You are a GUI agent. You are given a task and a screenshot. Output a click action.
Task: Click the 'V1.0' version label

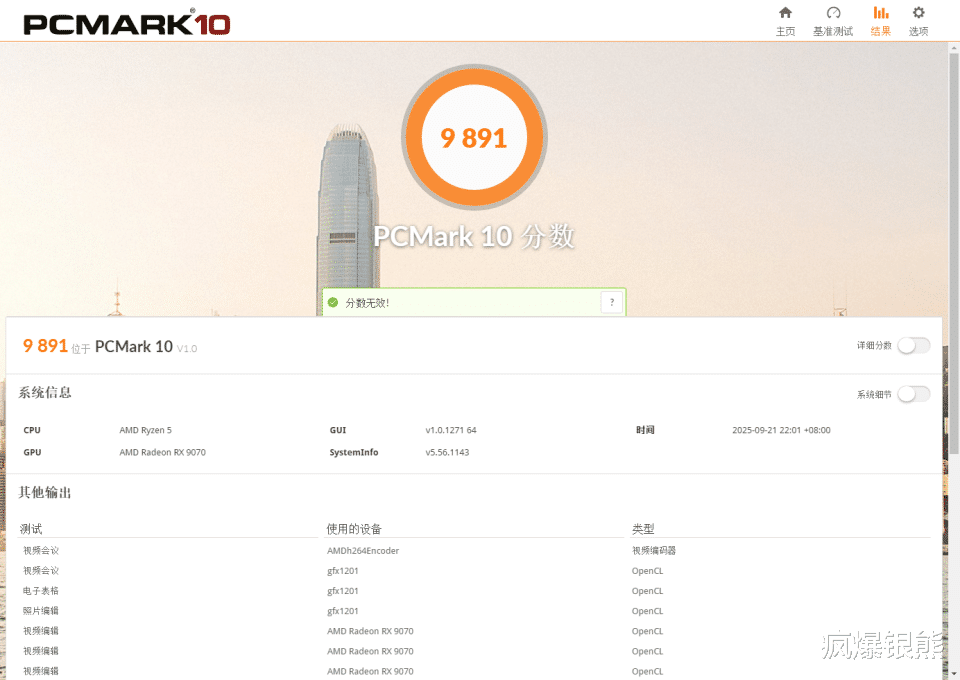pyautogui.click(x=187, y=349)
